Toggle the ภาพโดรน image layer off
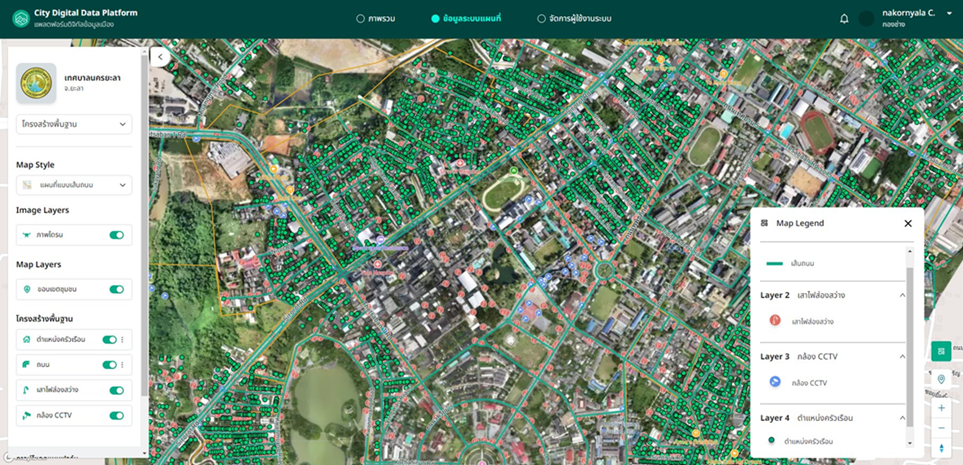963x465 pixels. coord(116,235)
